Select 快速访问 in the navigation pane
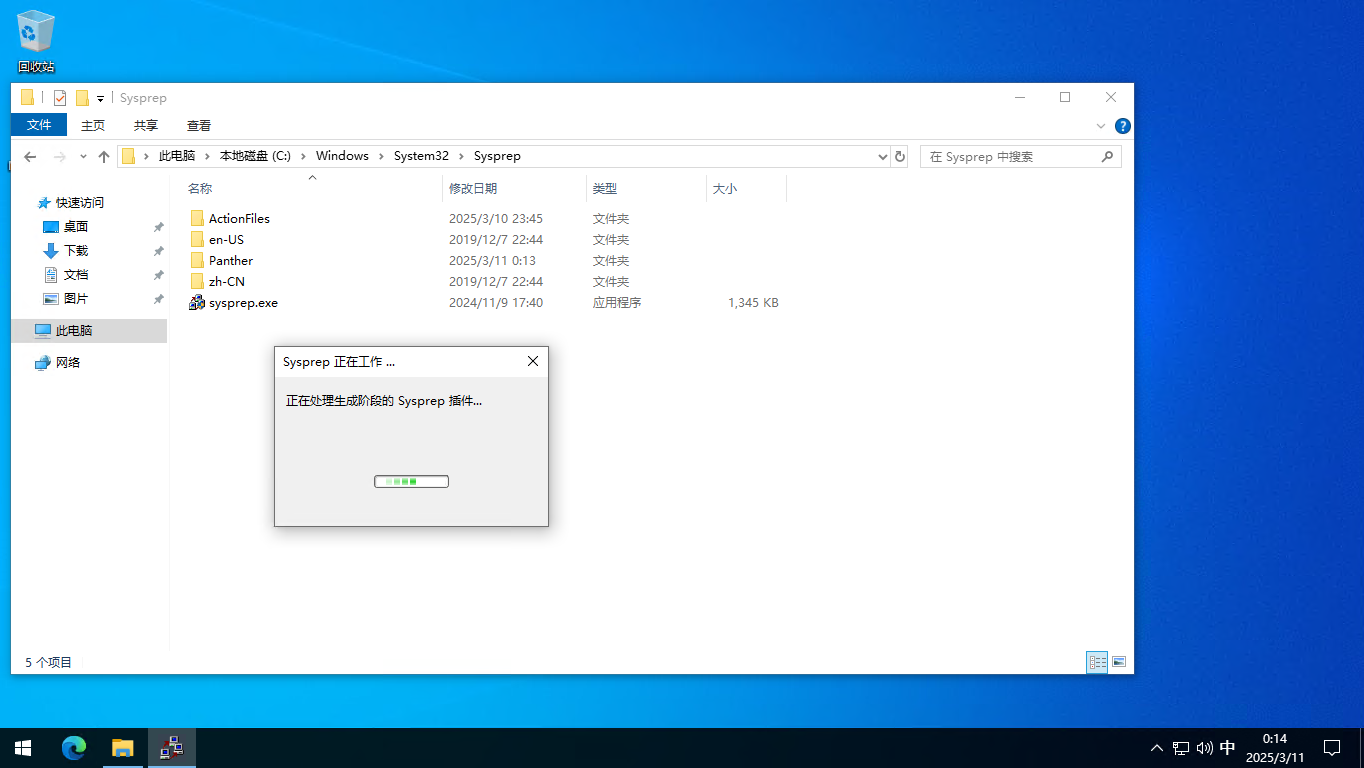 pos(79,202)
